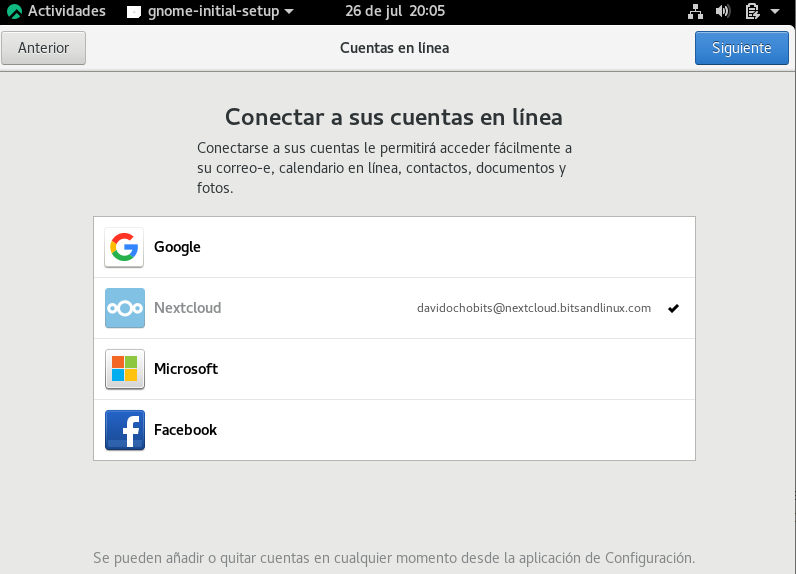
Task: Click the 'Se pueden añadir o quitar cuentas' note
Action: click(394, 558)
